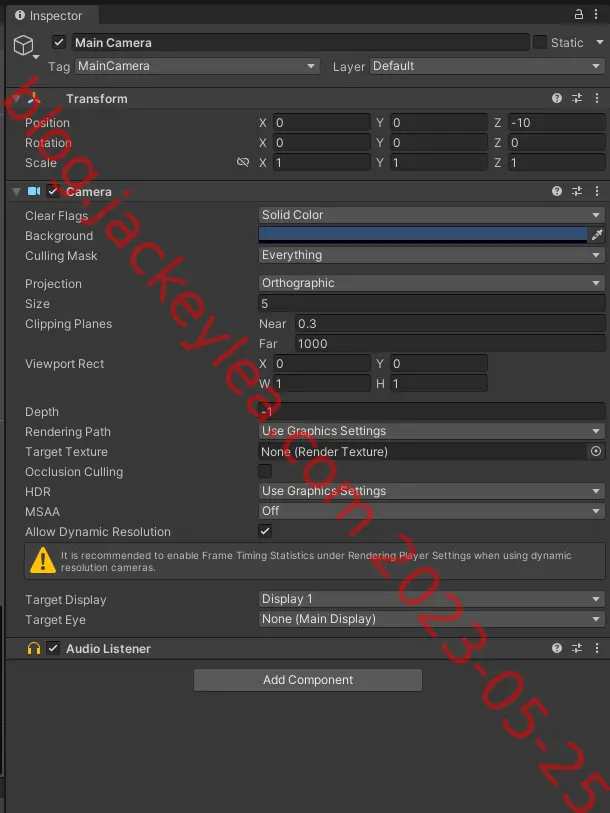Click the Viewport Rect H field
The width and height of the screenshot is (610, 813).
pyautogui.click(x=439, y=384)
